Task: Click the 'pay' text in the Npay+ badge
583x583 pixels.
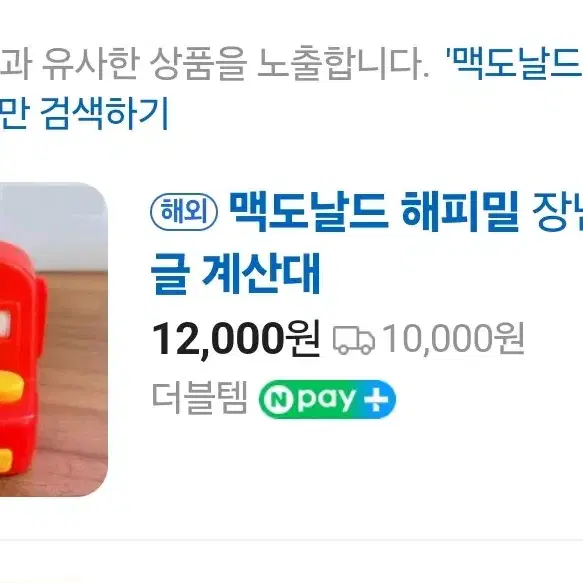Action: point(327,399)
